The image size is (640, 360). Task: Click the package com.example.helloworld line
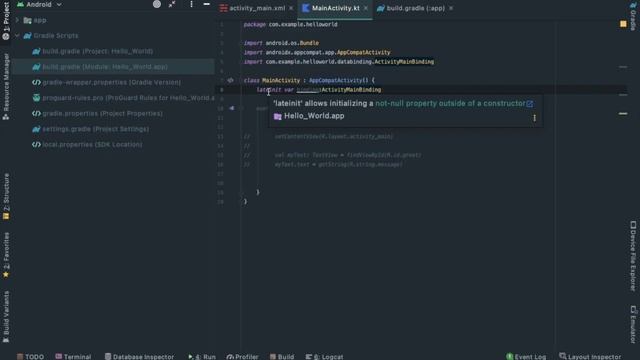click(x=290, y=24)
